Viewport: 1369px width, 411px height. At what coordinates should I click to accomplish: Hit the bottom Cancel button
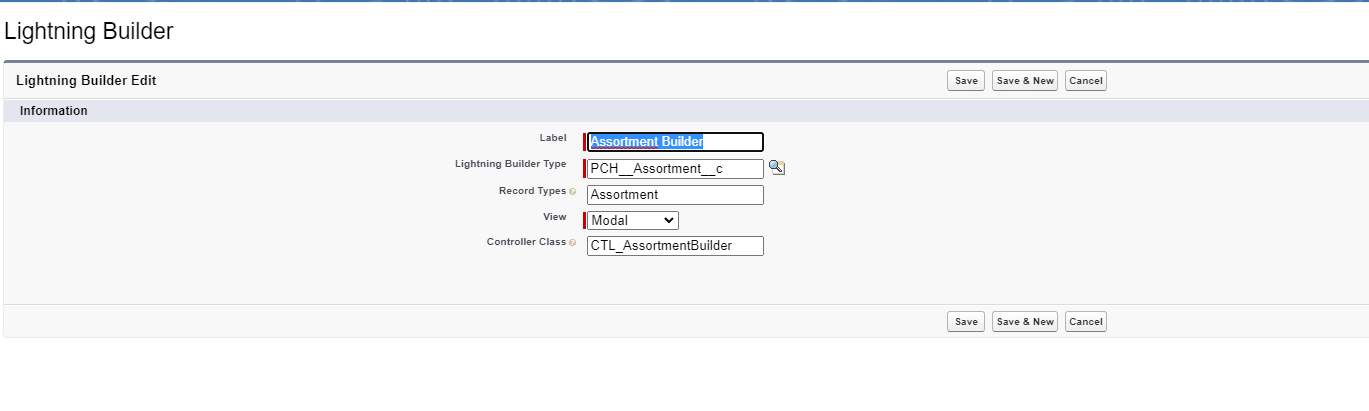1085,322
